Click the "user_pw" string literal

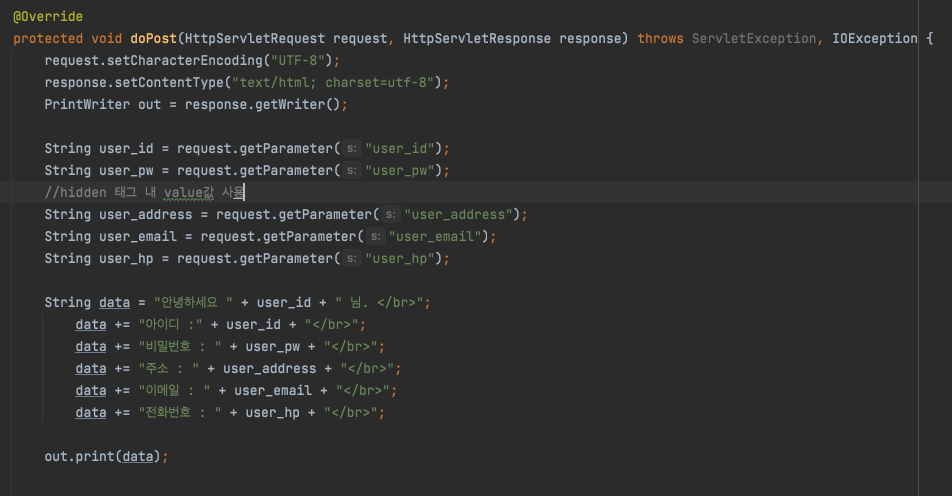click(x=400, y=170)
